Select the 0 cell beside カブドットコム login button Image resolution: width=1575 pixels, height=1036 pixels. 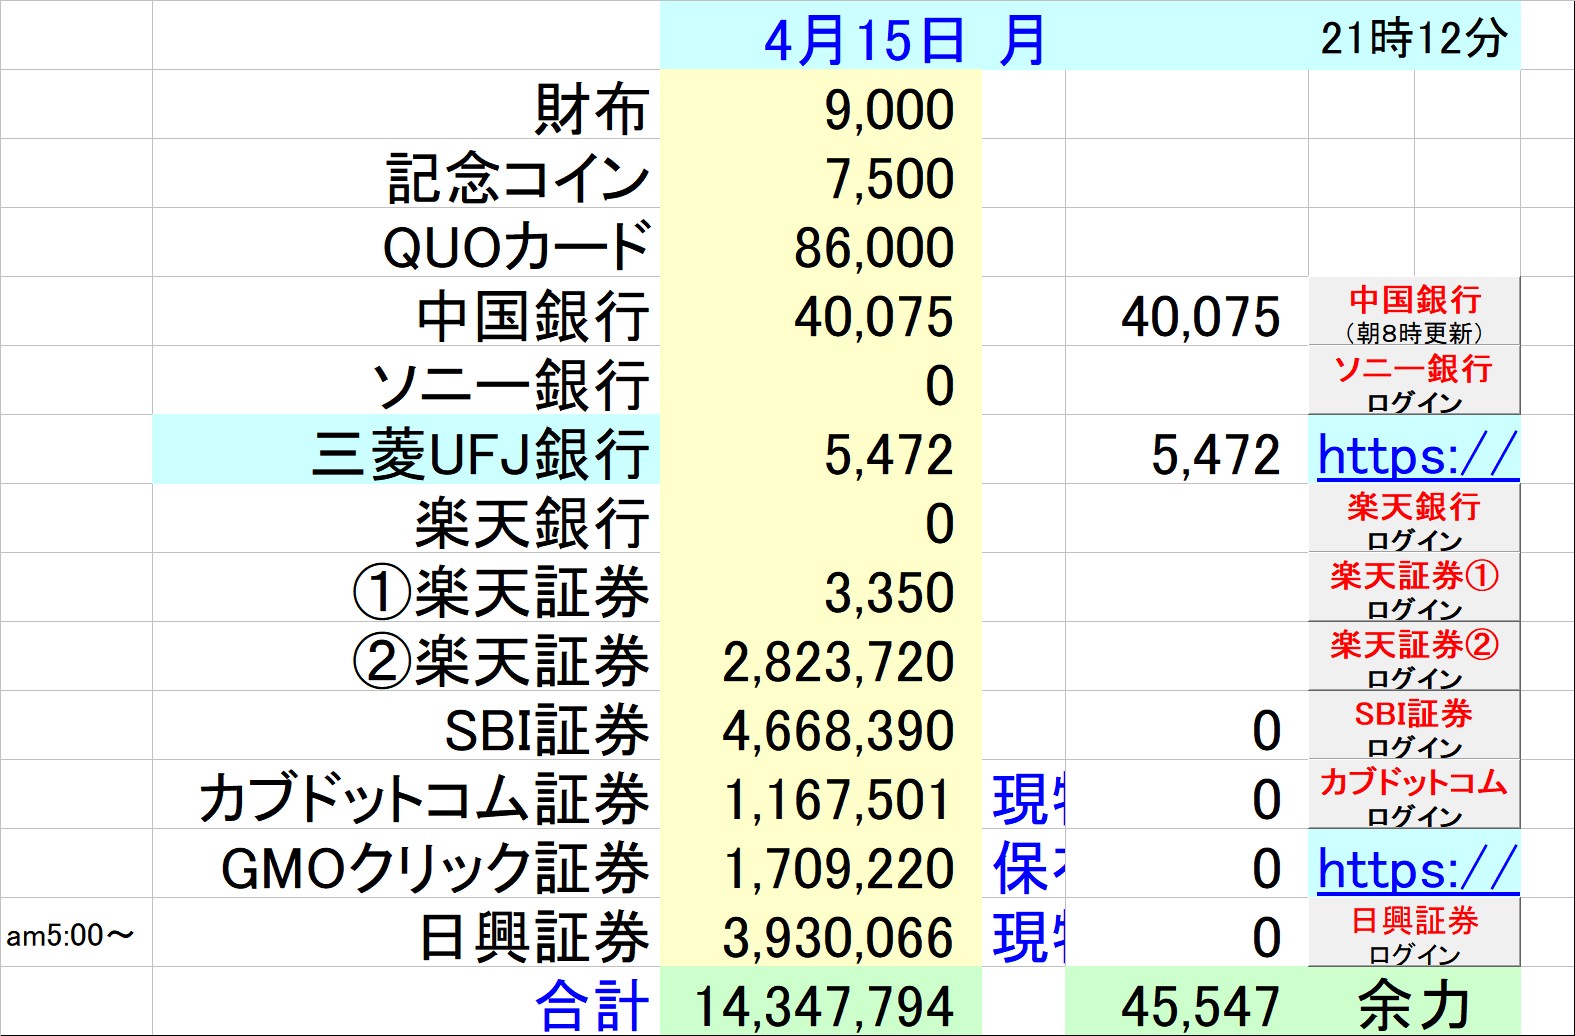(1187, 795)
